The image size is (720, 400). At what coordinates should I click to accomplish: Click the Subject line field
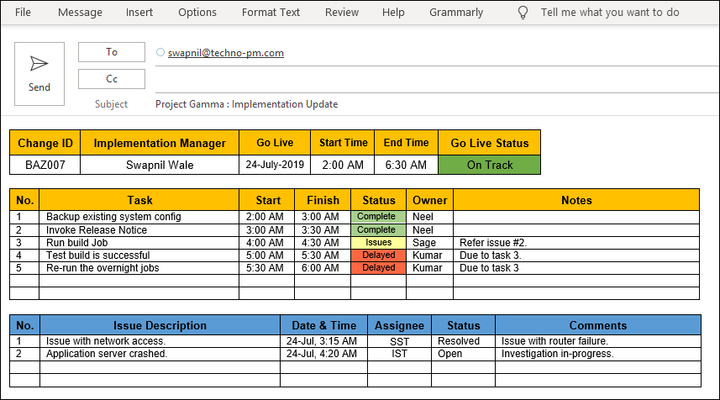(430, 104)
